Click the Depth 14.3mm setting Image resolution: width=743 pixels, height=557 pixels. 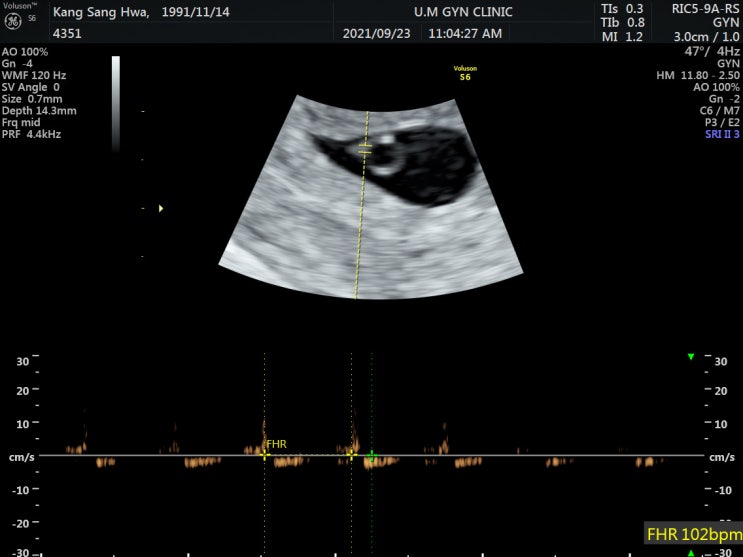39,111
